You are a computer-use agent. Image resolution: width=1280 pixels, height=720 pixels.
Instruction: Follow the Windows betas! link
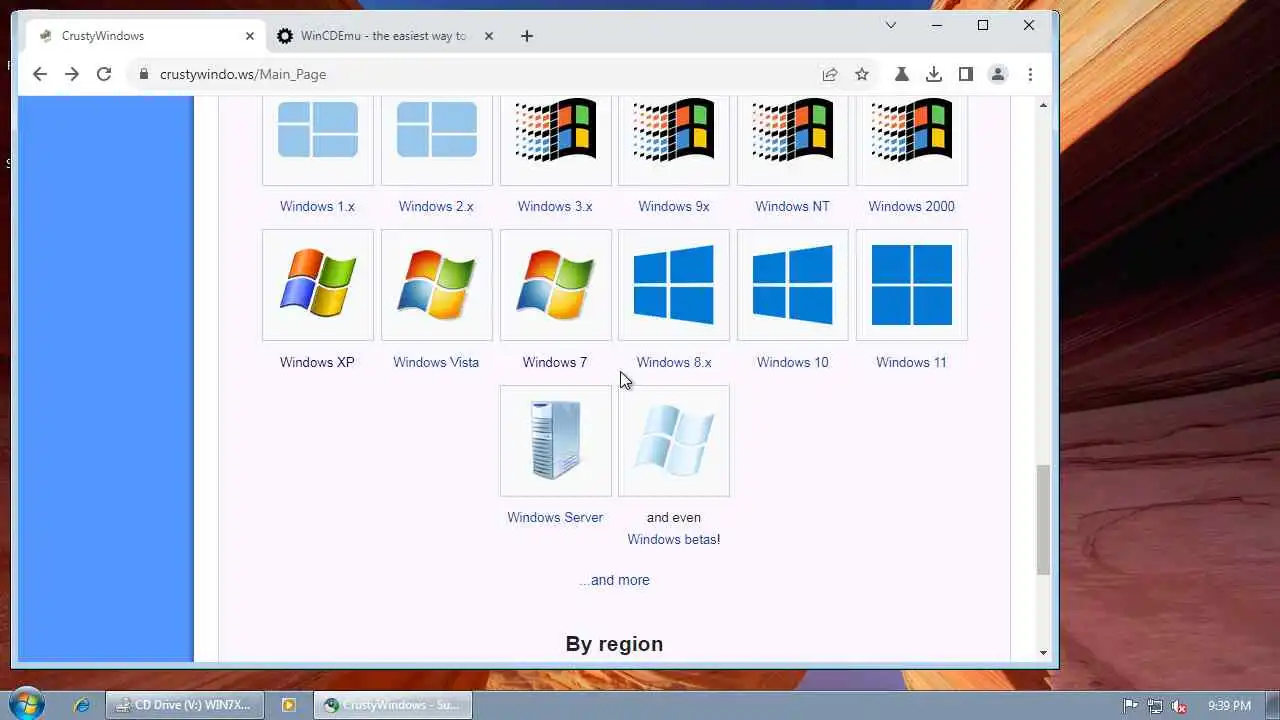(674, 539)
